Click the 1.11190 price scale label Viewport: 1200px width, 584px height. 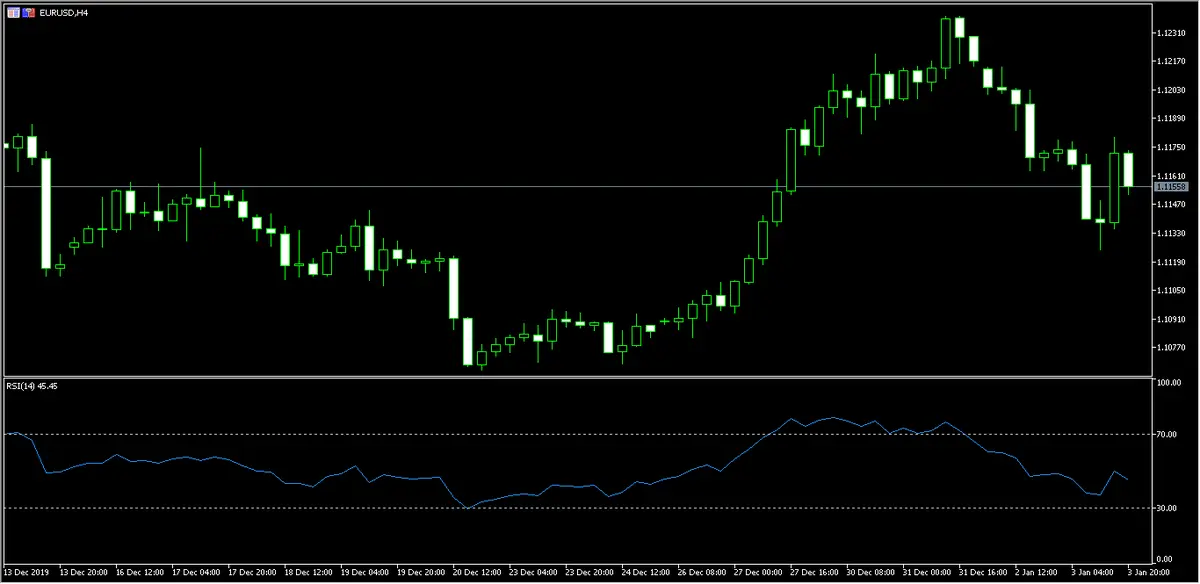[x=1170, y=262]
